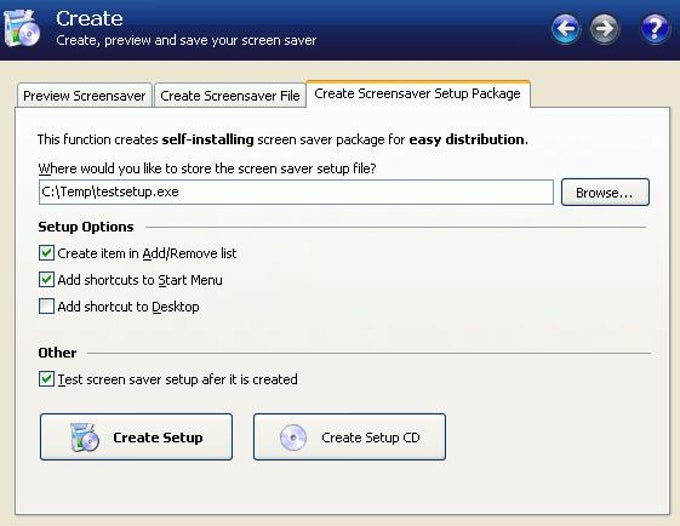
Task: Uncheck Create item in Add/Remove list
Action: click(47, 254)
